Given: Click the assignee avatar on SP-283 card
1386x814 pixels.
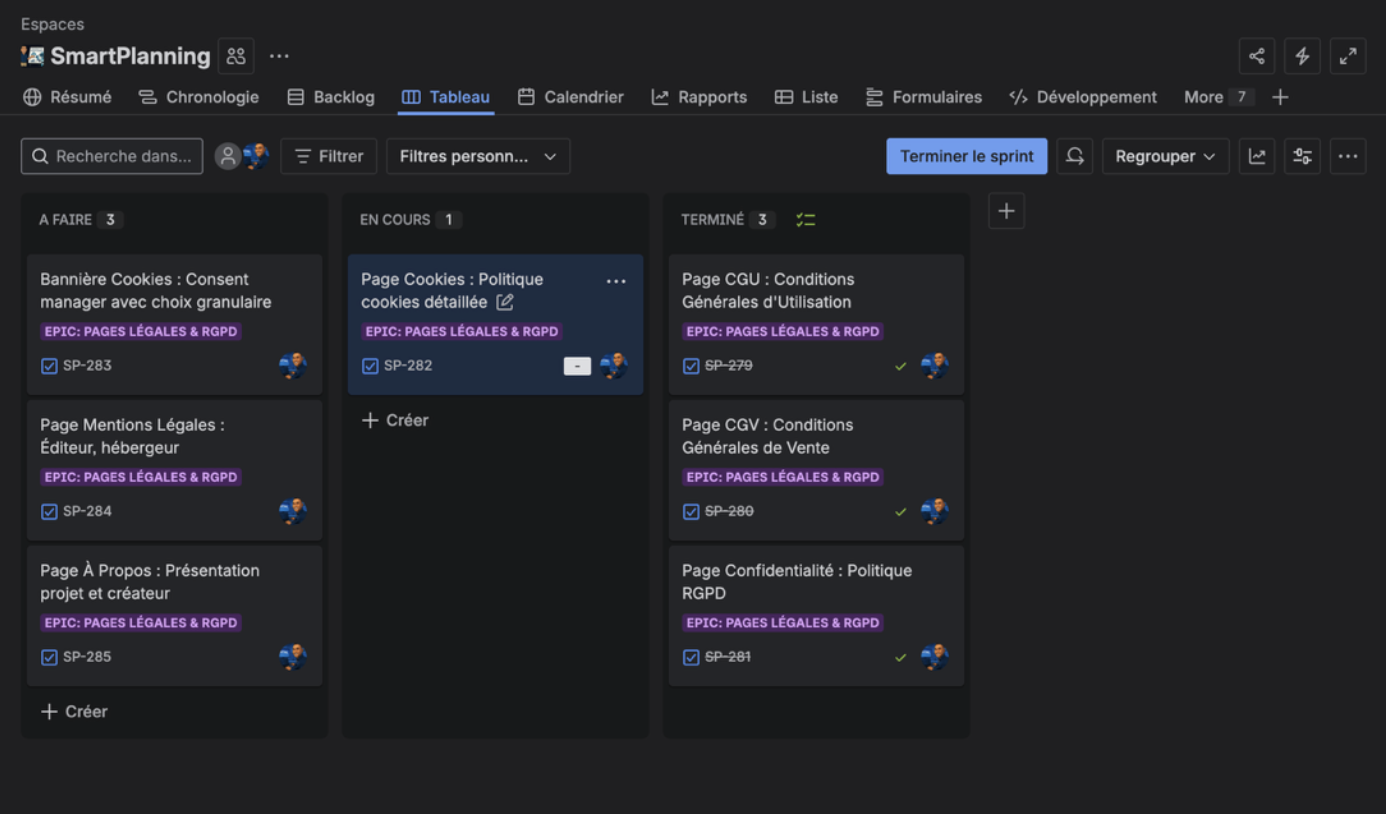Looking at the screenshot, I should coord(293,366).
